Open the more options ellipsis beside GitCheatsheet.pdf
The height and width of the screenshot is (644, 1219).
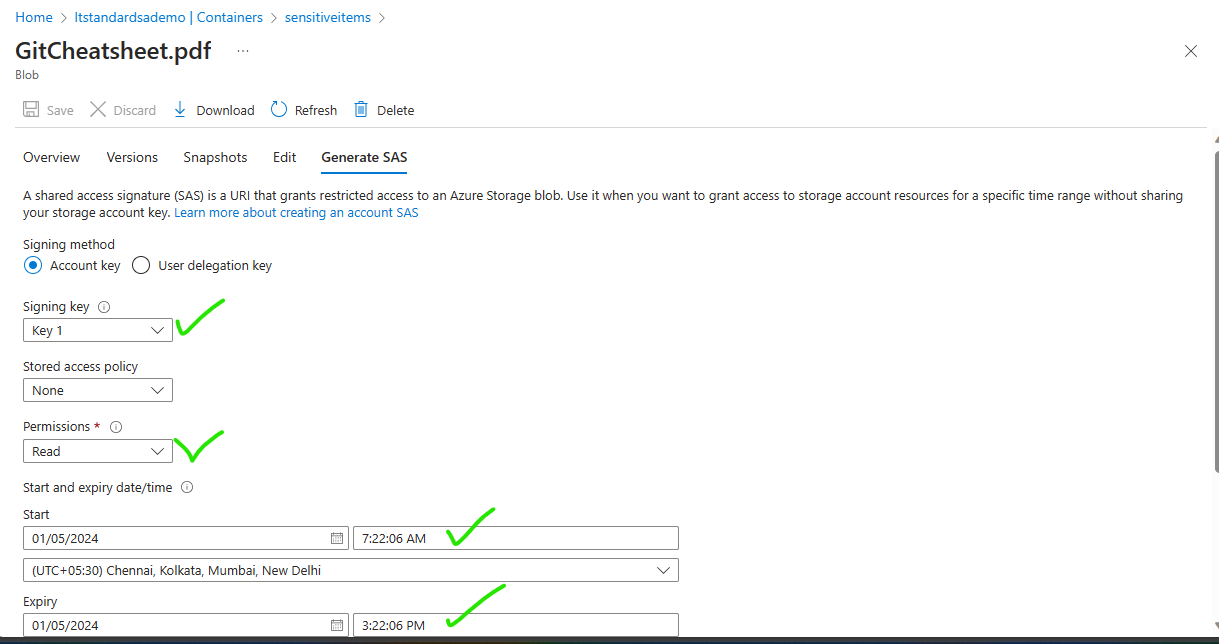(x=243, y=50)
